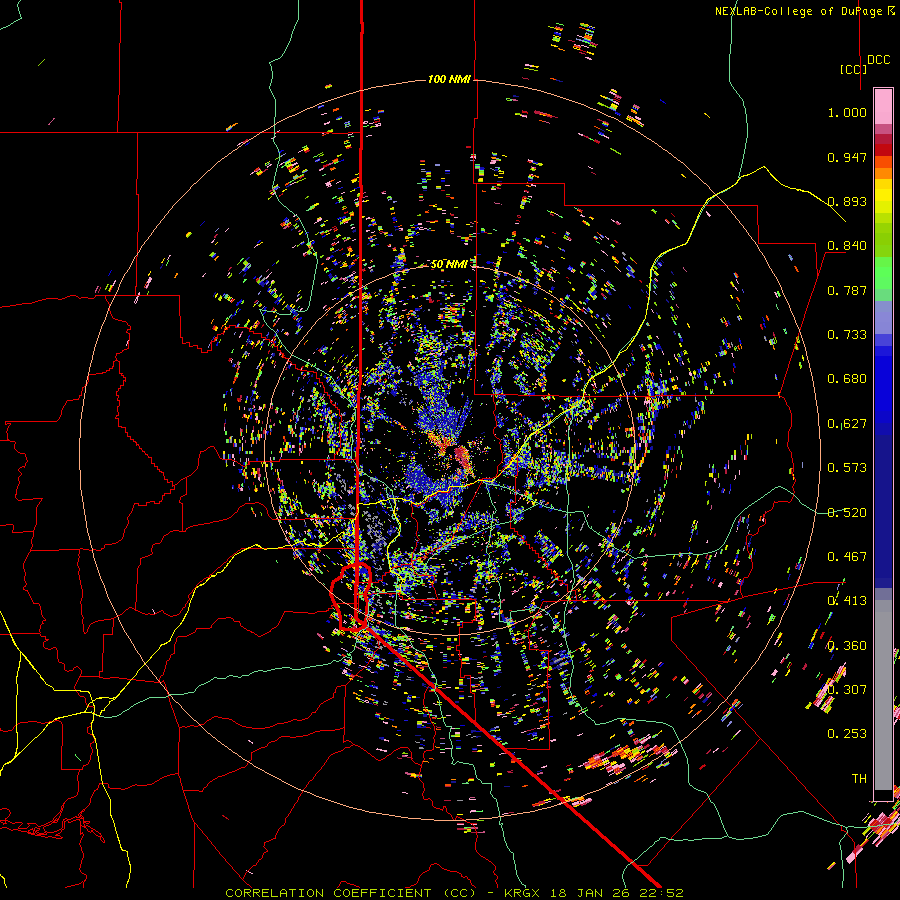Click the KRGX radar site identifier
900x900 pixels.
(x=524, y=893)
